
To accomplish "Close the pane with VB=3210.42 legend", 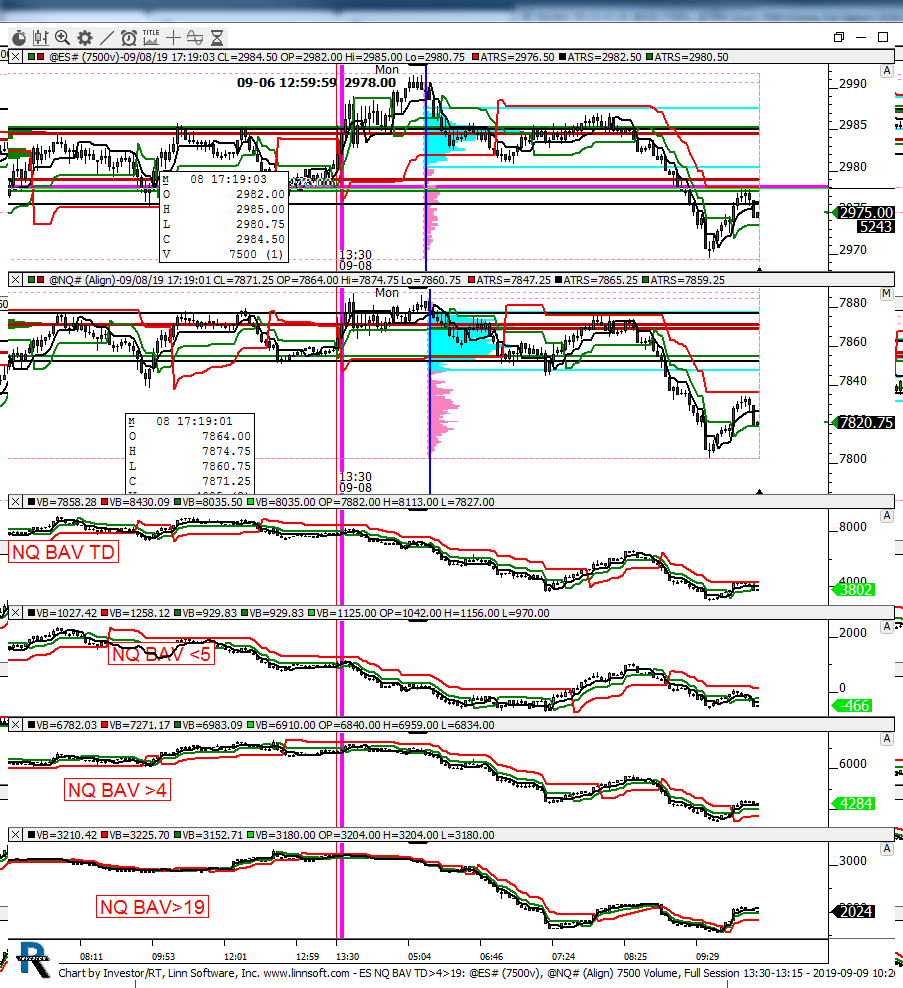I will [x=15, y=835].
